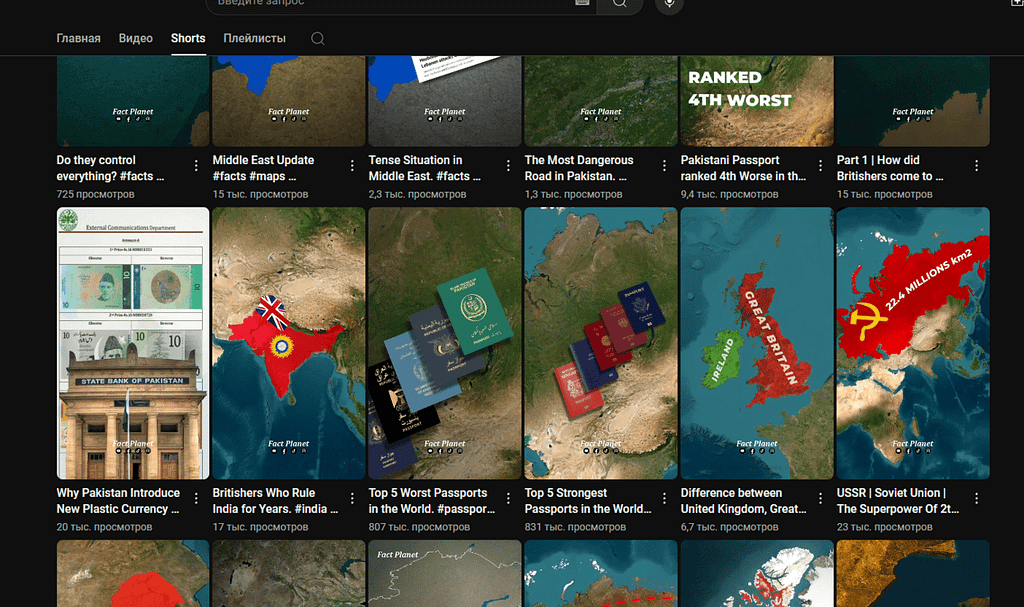Open options menu for "Tense Situation in Middle East"
Image resolution: width=1024 pixels, height=607 pixels.
[x=508, y=166]
